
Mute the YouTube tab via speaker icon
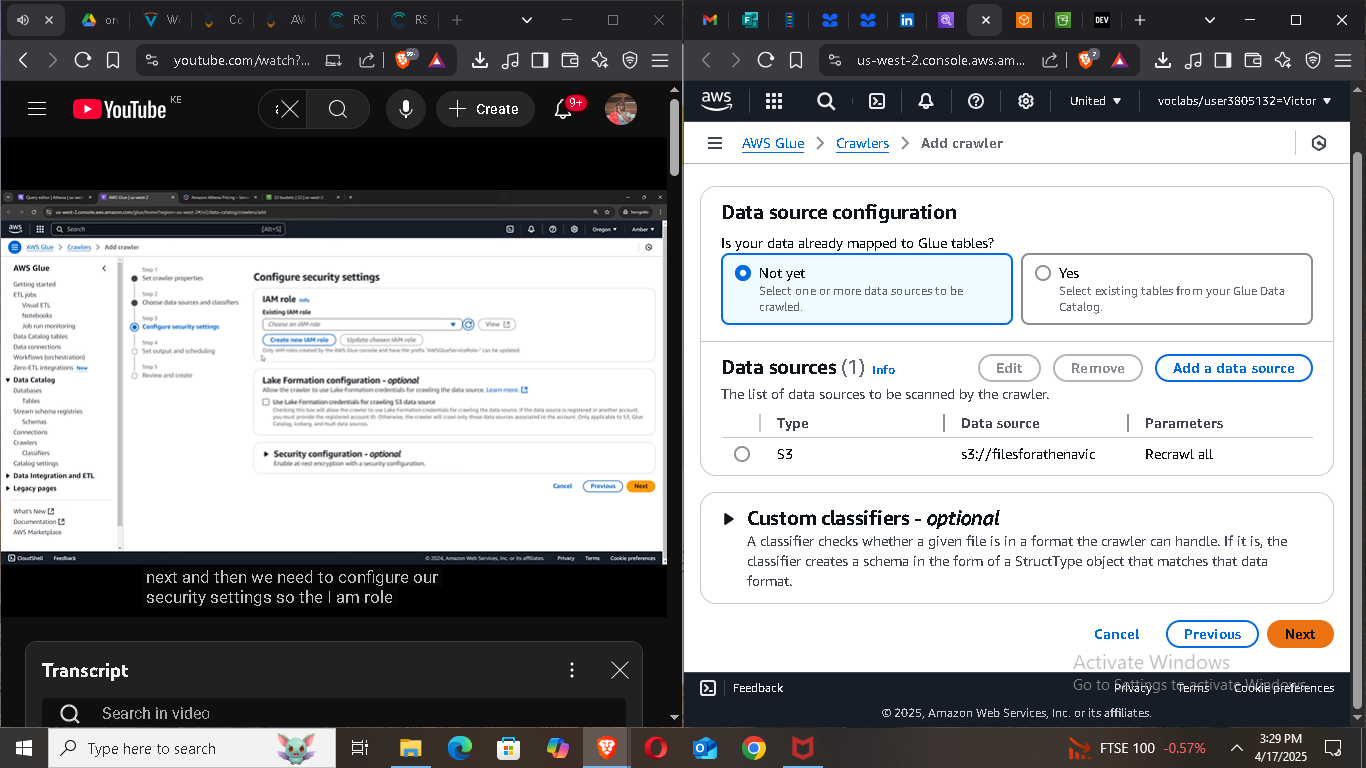pos(23,20)
